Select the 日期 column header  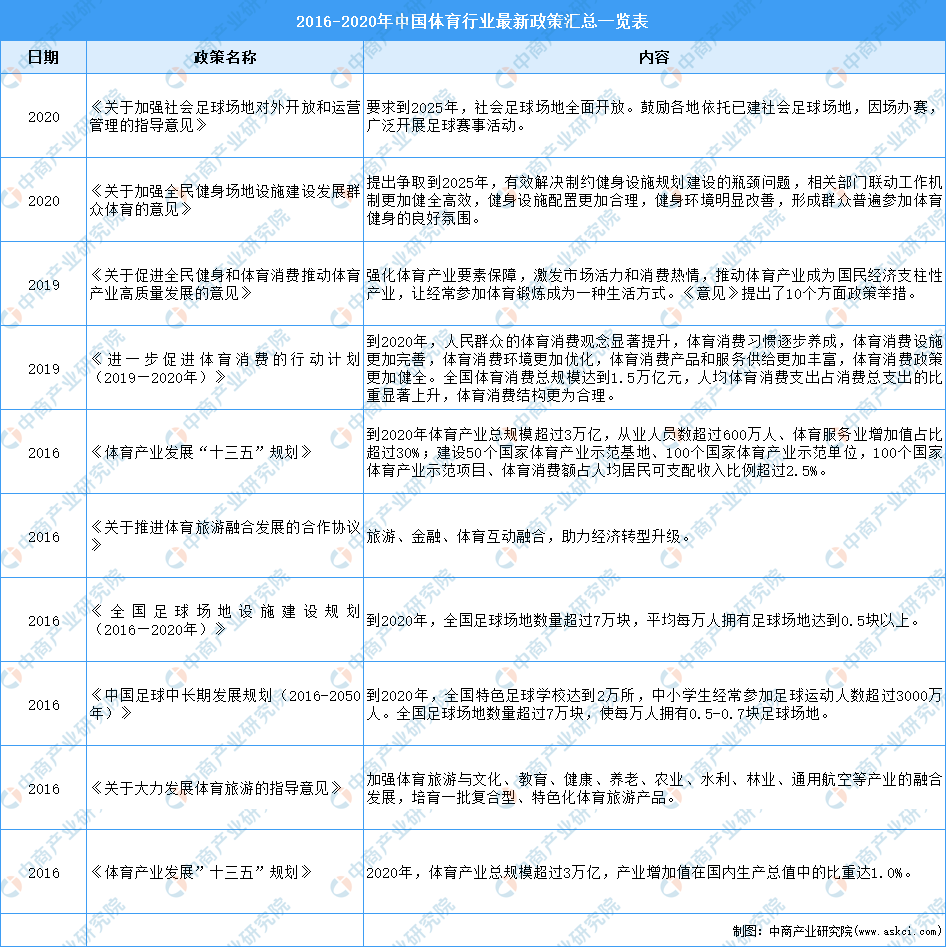43,57
